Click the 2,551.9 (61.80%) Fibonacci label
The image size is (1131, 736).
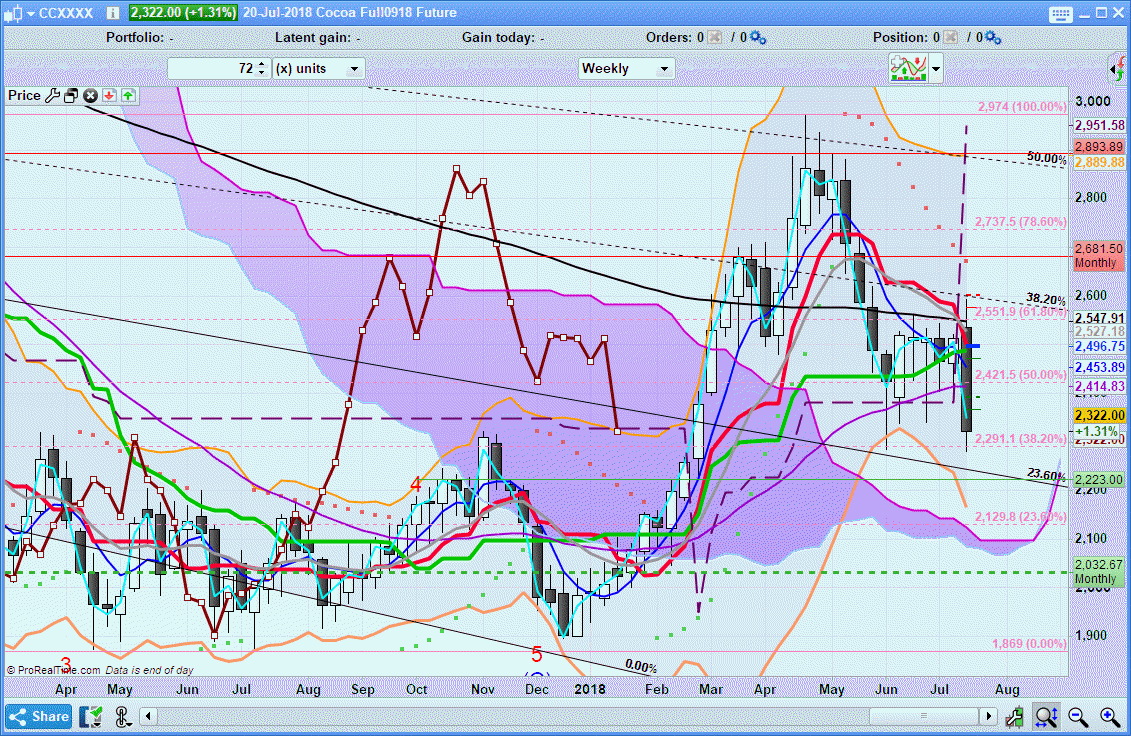pyautogui.click(x=1020, y=312)
